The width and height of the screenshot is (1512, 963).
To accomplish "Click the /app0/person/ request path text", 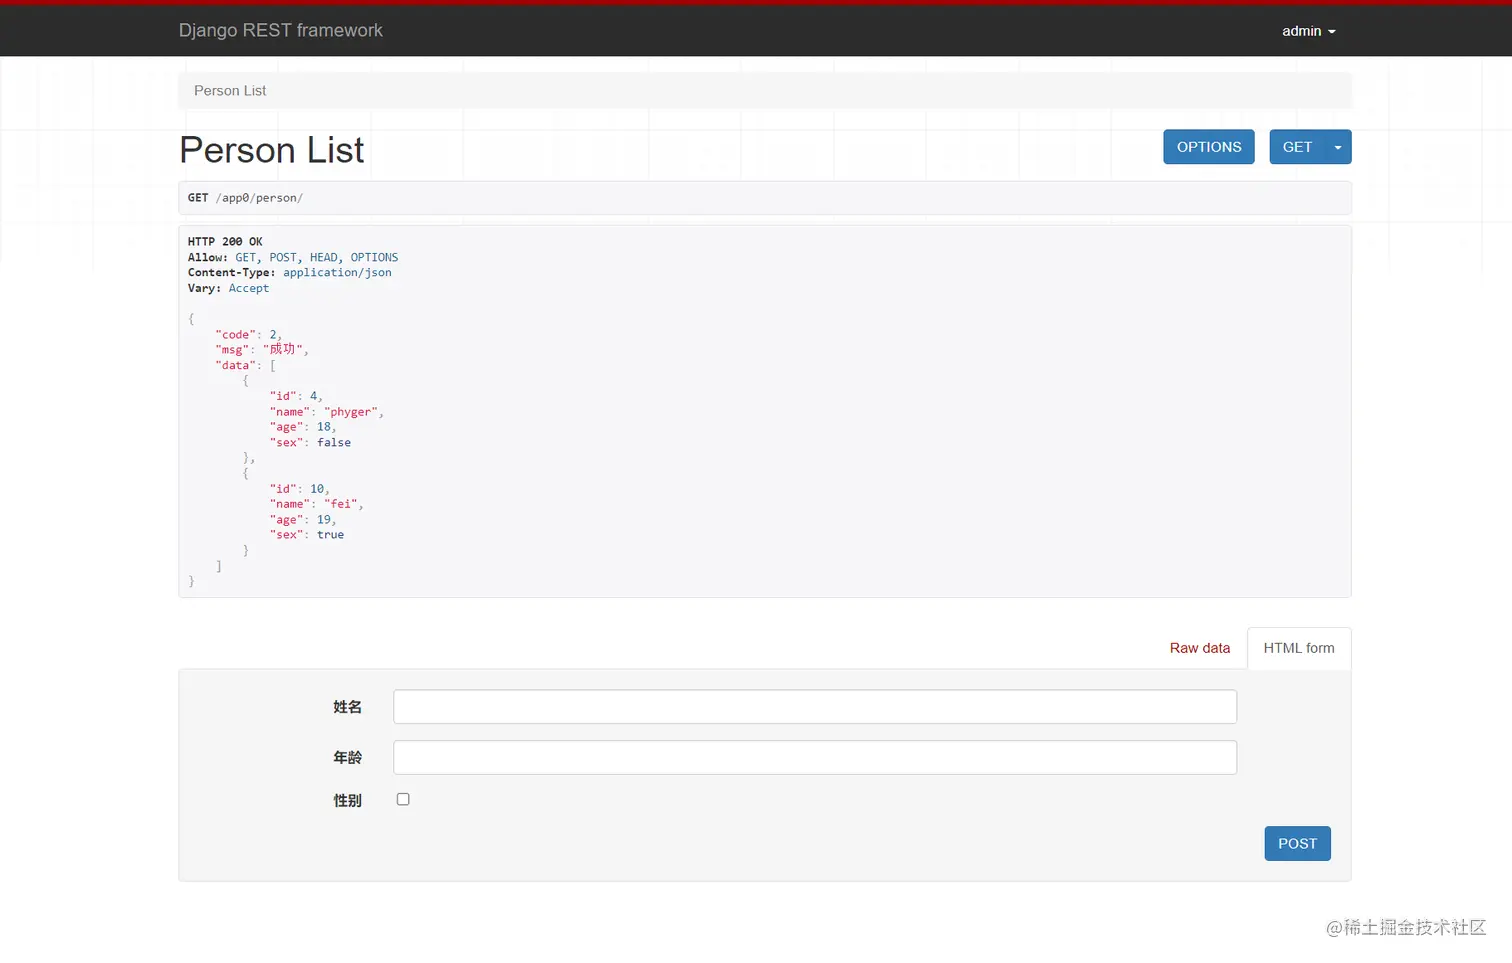I will (x=259, y=198).
